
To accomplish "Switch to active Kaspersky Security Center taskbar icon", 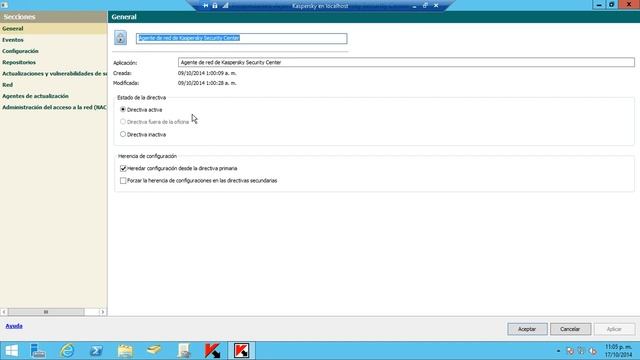I will pos(242,351).
